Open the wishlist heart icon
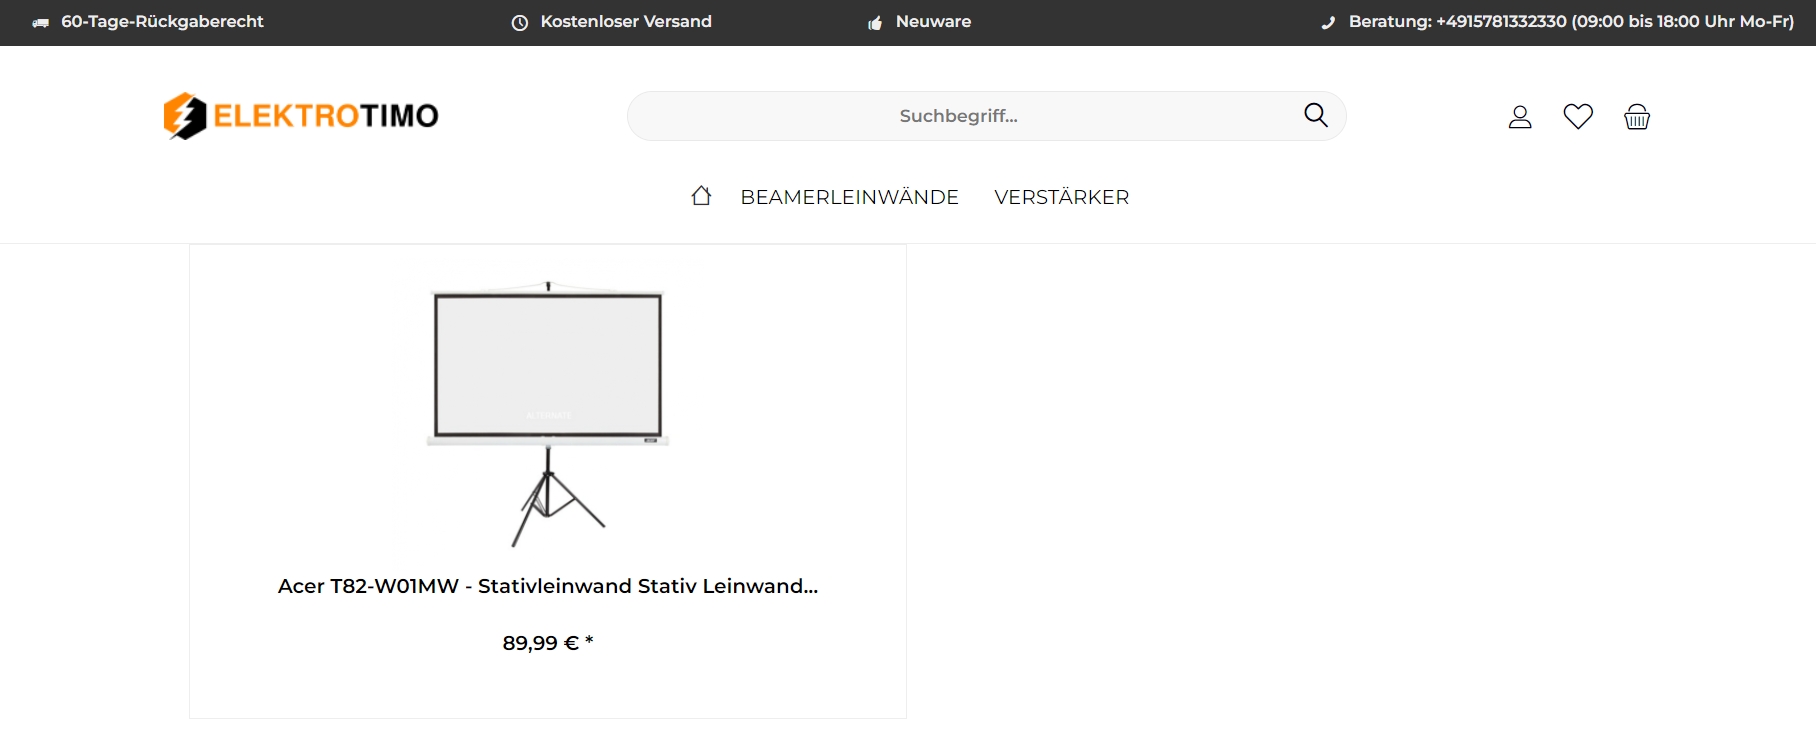Image resolution: width=1816 pixels, height=744 pixels. [1578, 117]
